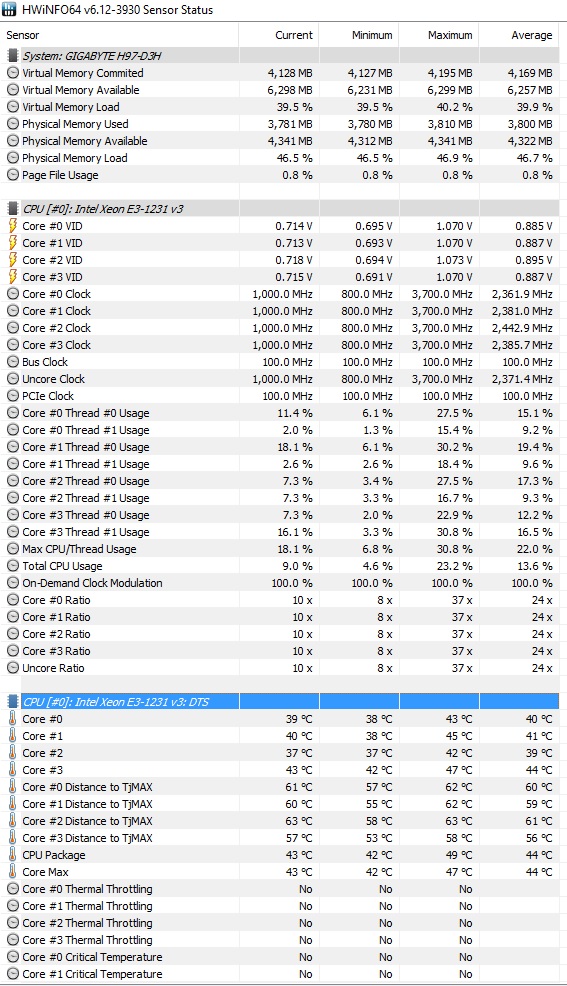The height and width of the screenshot is (986, 567).
Task: Click the circle icon next to Total CPU Usage
Action: pyautogui.click(x=13, y=566)
